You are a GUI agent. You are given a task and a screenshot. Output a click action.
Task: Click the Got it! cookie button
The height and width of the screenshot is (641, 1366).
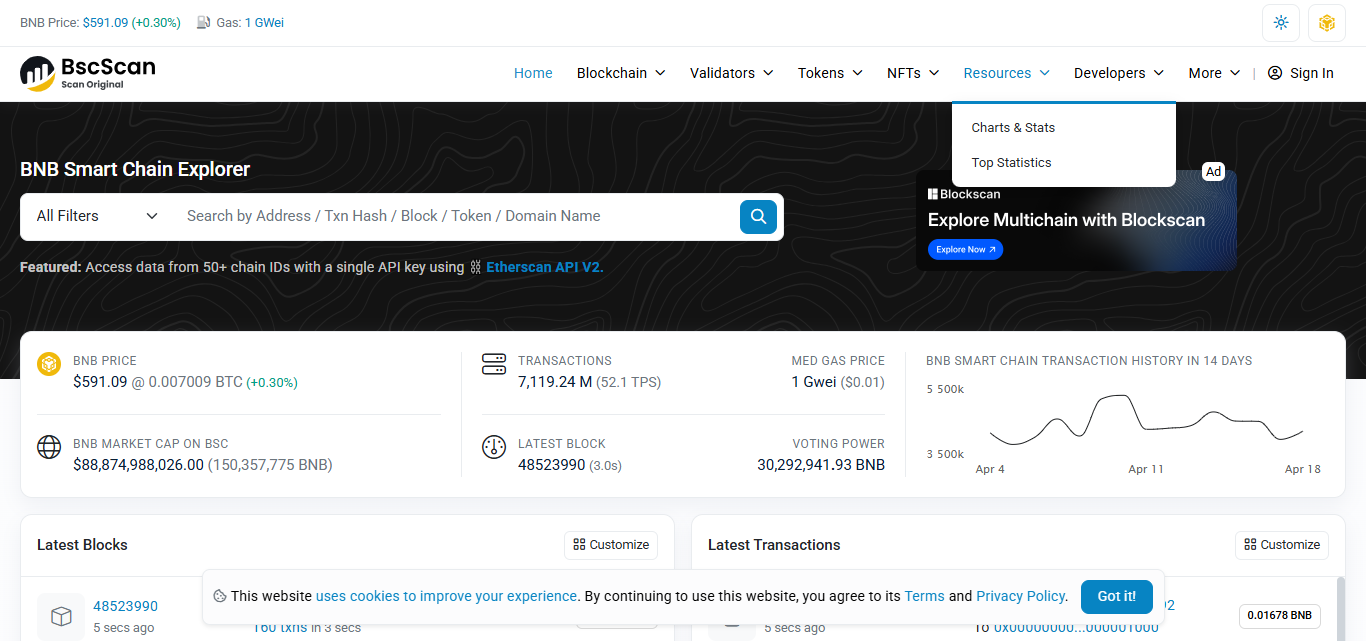(1116, 596)
